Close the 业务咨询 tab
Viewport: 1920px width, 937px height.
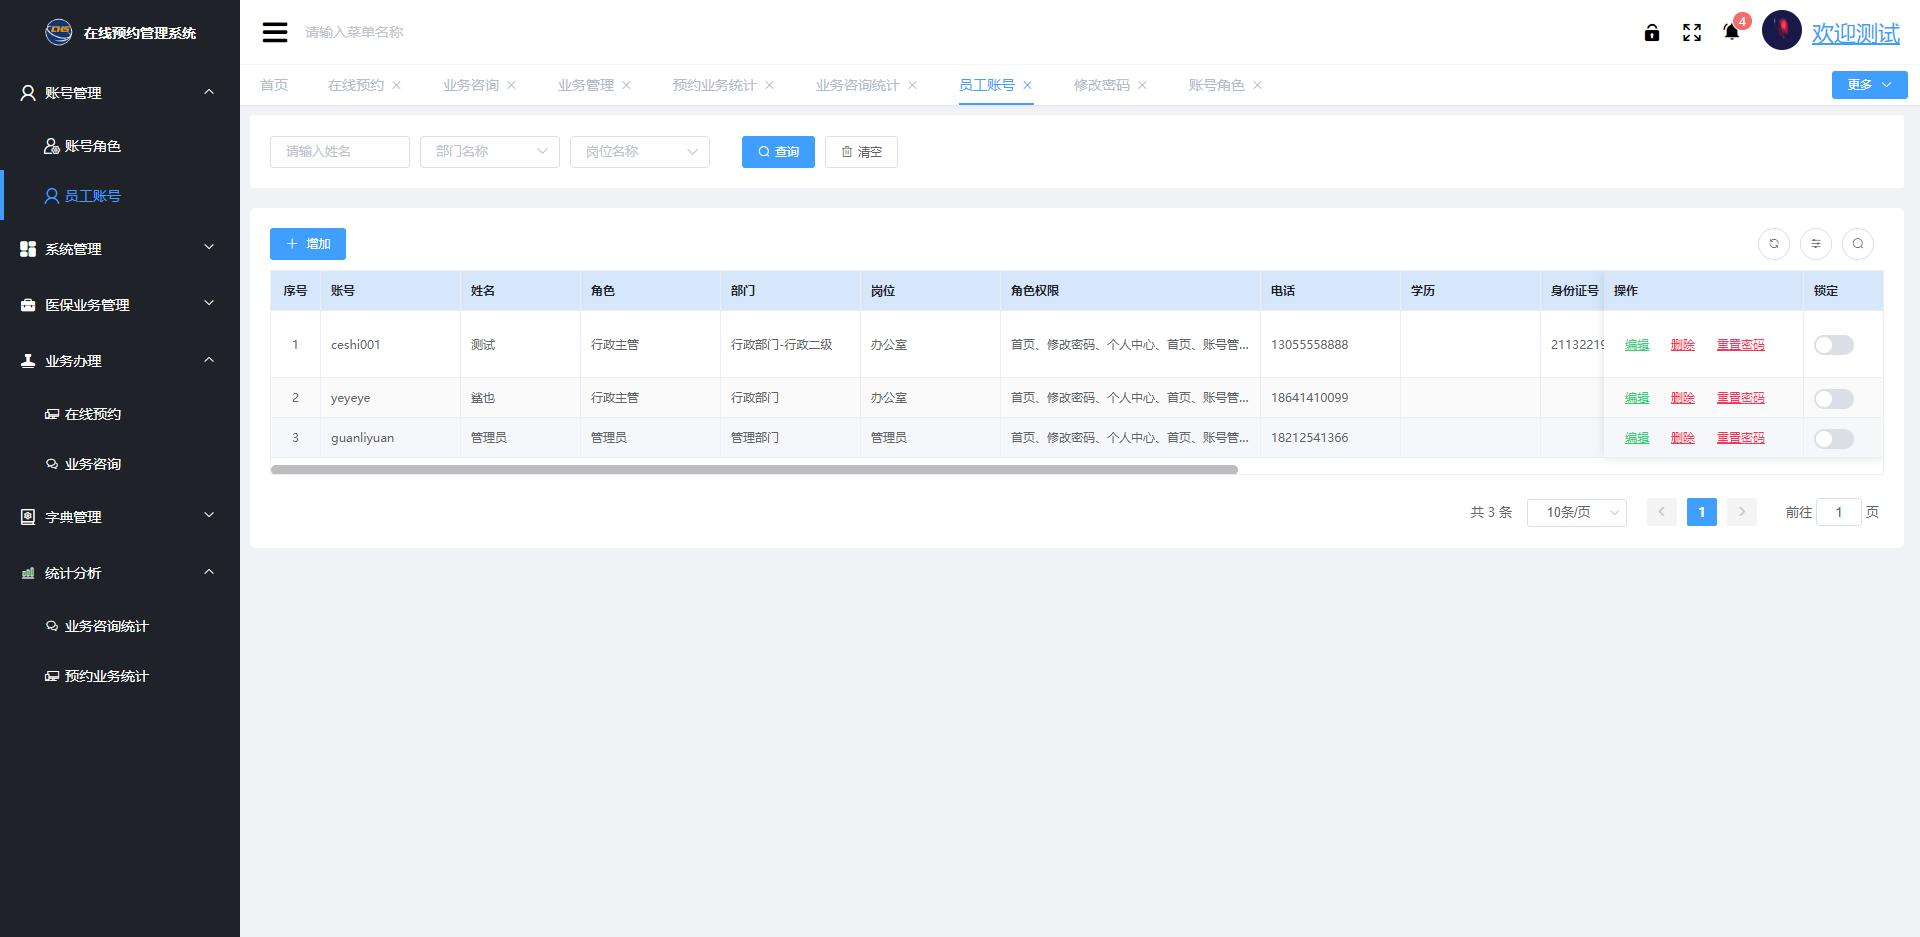point(512,85)
